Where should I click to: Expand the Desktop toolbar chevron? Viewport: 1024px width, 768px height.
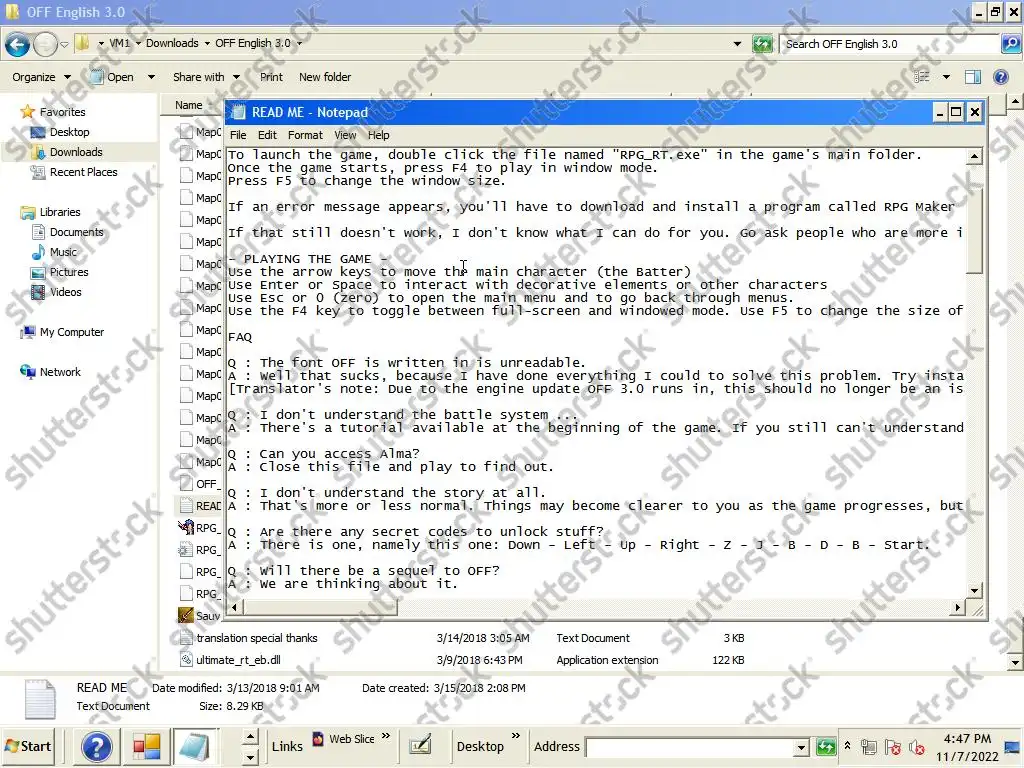click(x=516, y=737)
